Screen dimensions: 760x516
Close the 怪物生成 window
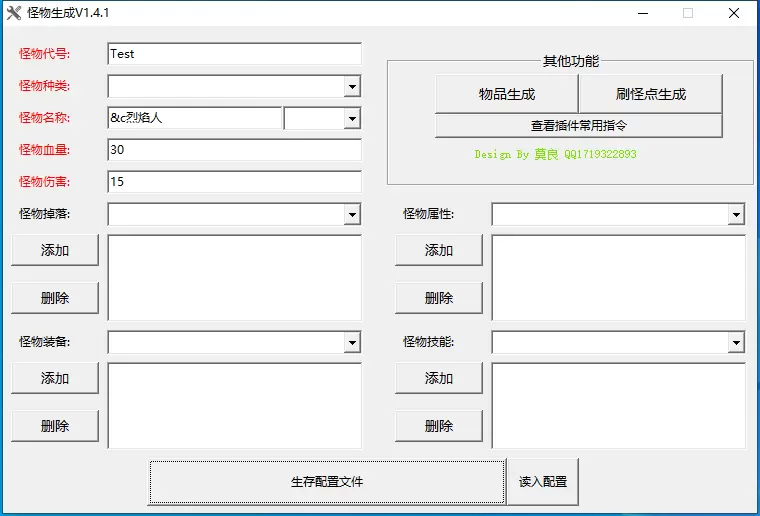(x=734, y=13)
